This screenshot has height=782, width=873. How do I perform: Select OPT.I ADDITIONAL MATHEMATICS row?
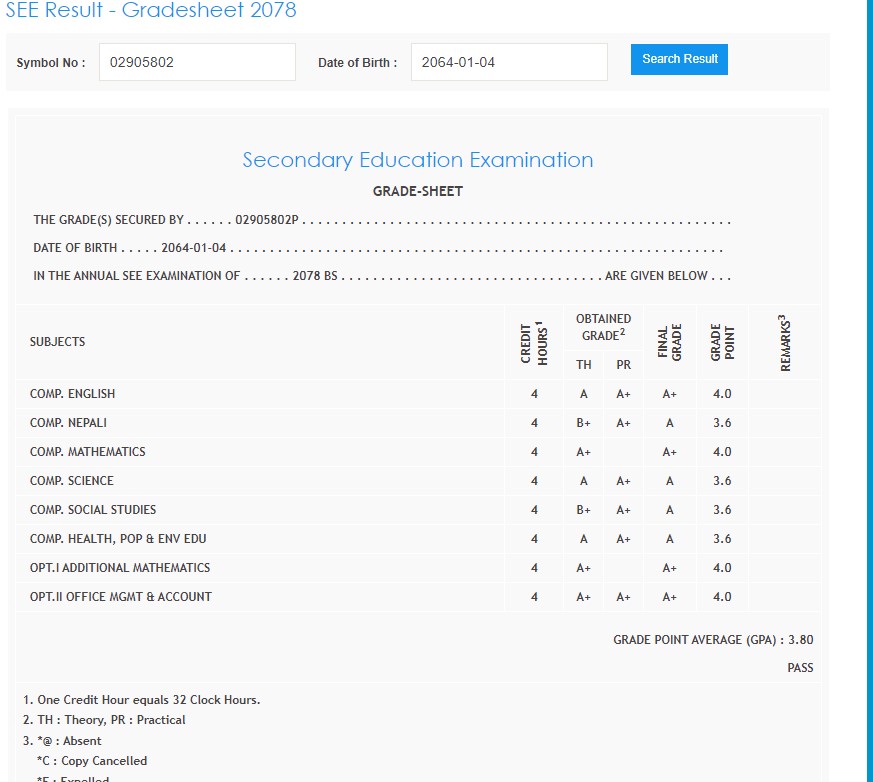(120, 568)
